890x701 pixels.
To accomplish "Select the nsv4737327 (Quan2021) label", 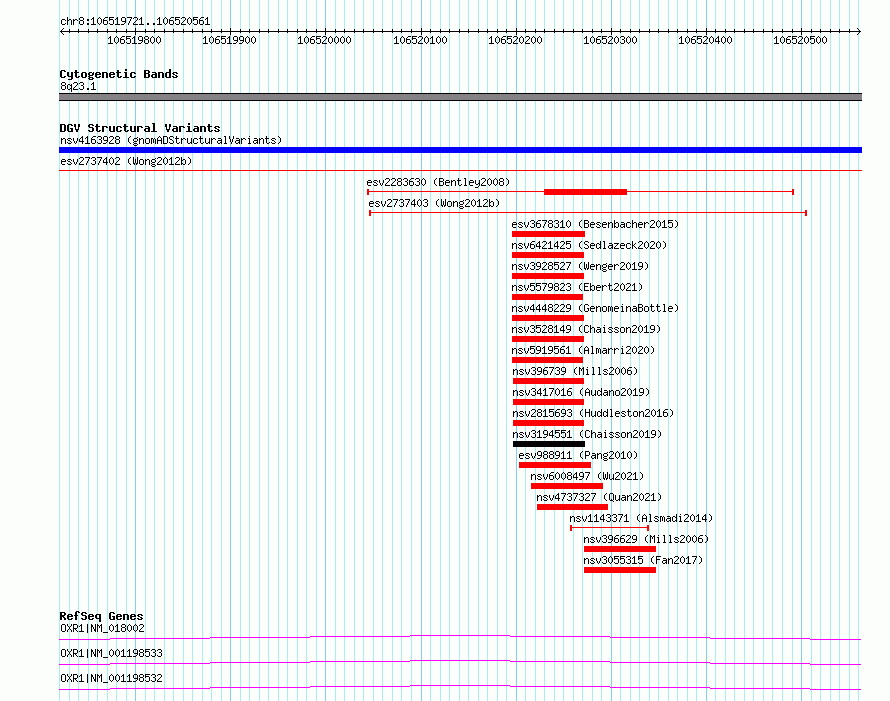I will [599, 497].
